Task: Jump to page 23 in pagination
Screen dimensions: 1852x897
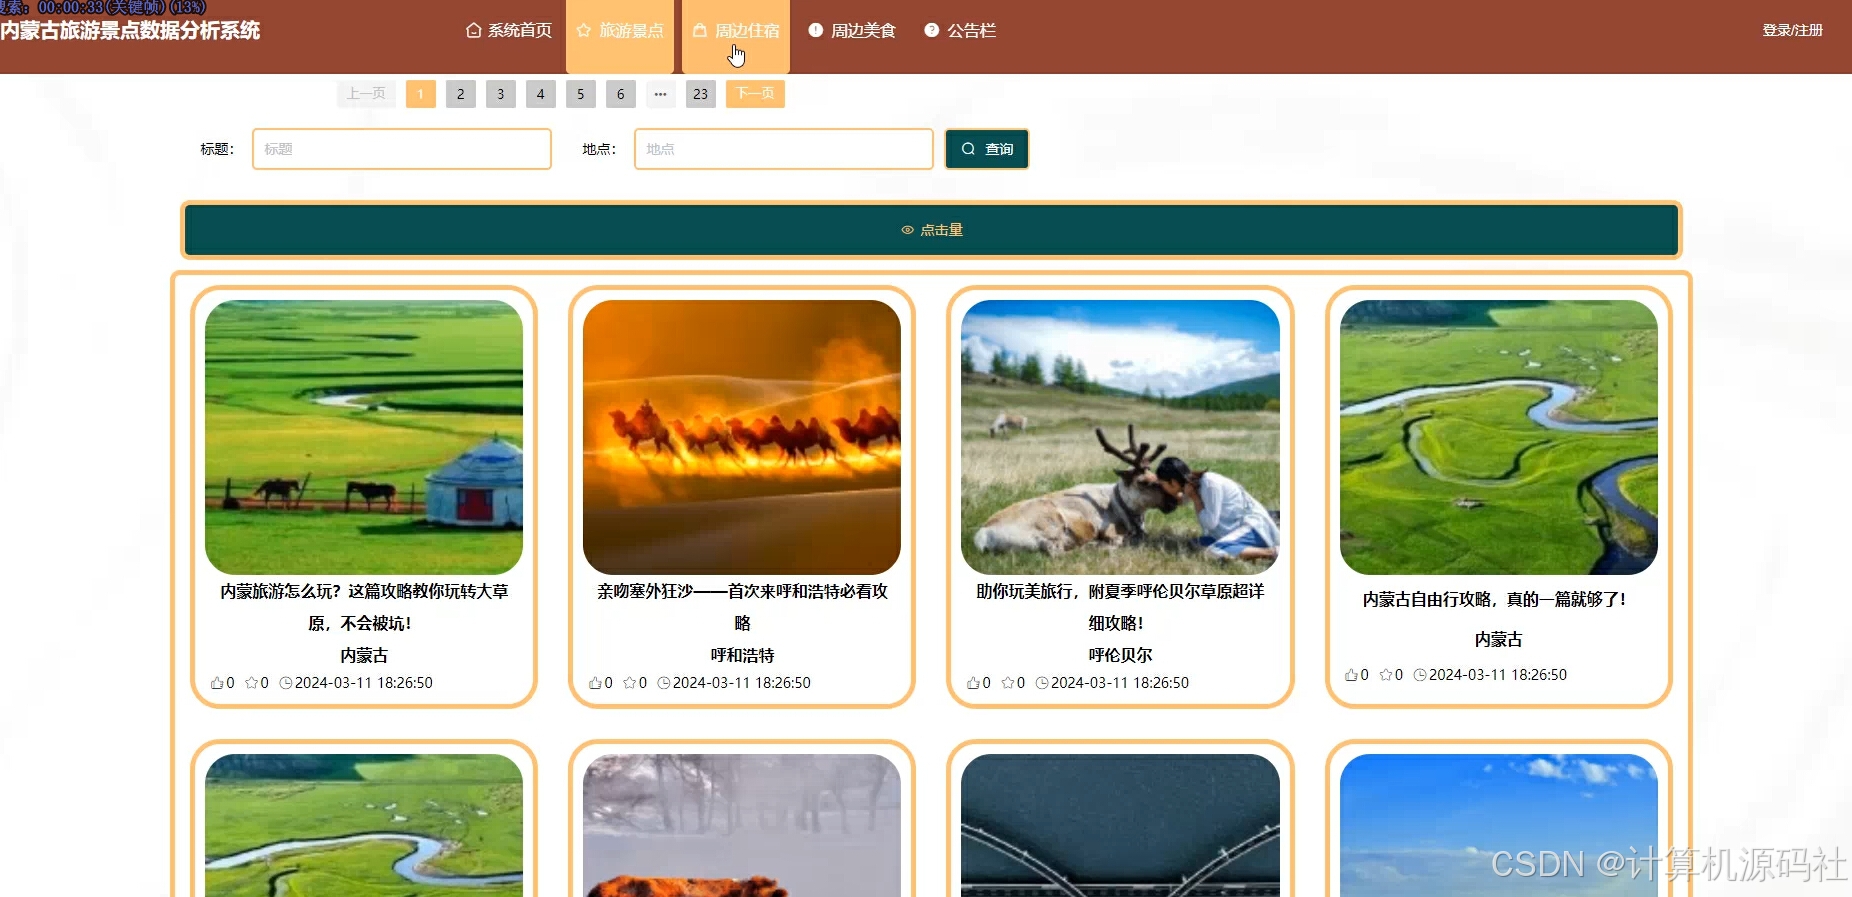Action: tap(701, 94)
